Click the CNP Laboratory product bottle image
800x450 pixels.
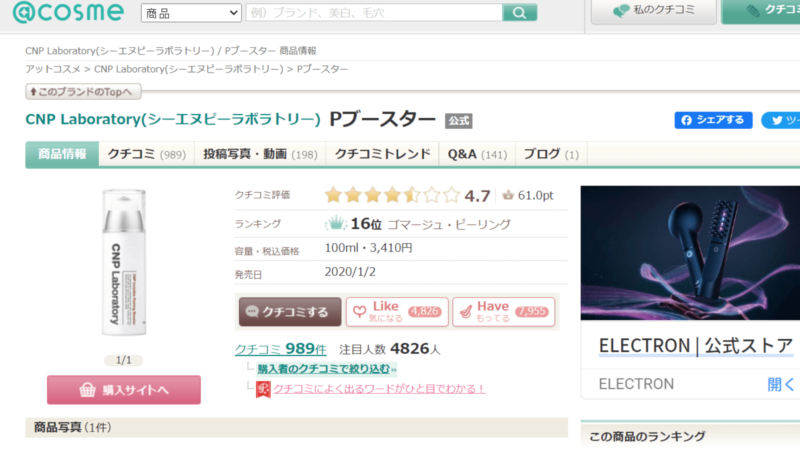[x=123, y=262]
